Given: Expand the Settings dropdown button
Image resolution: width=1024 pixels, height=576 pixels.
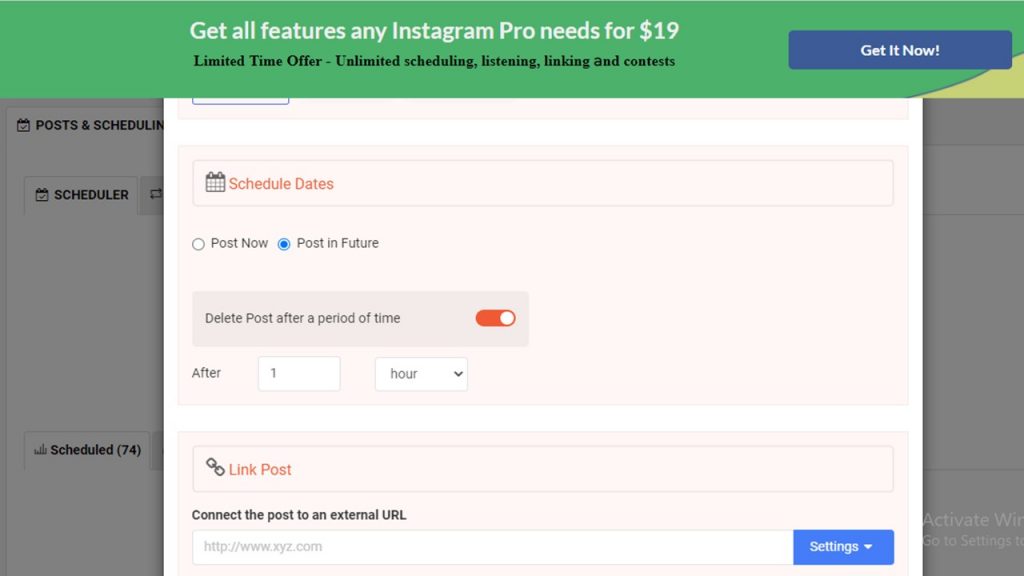Looking at the screenshot, I should click(843, 547).
